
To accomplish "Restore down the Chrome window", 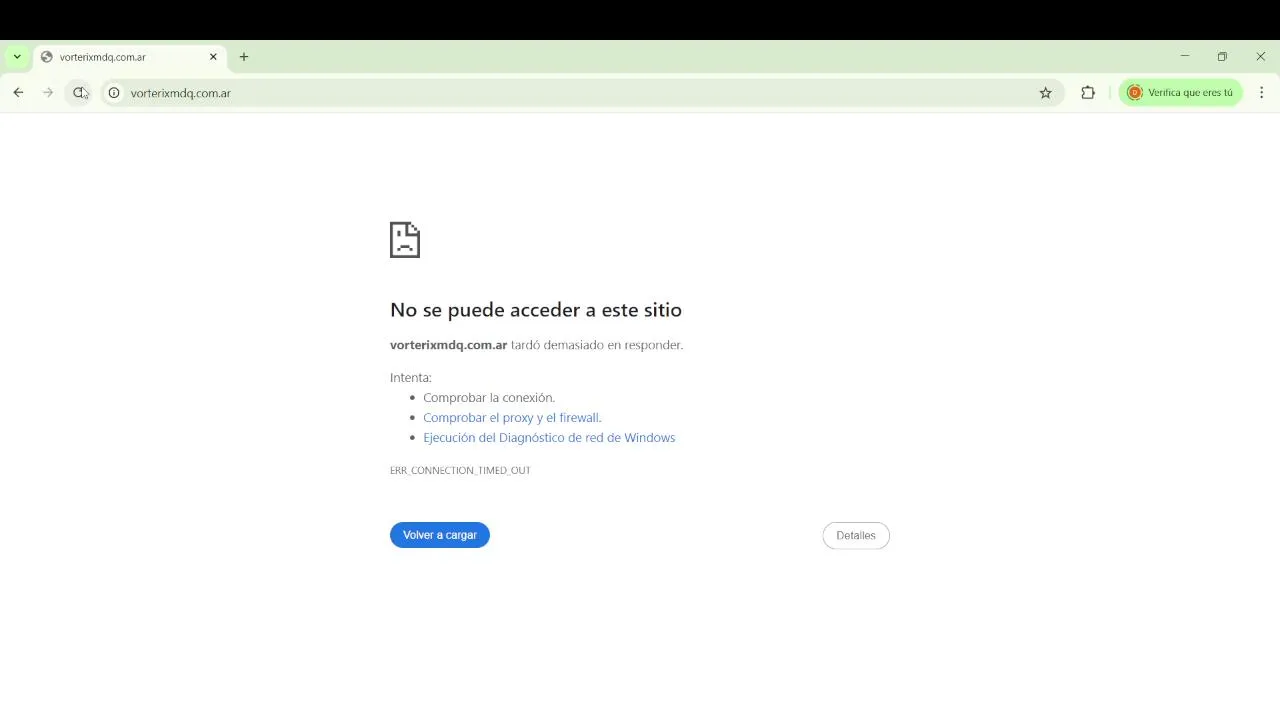I will [1222, 57].
